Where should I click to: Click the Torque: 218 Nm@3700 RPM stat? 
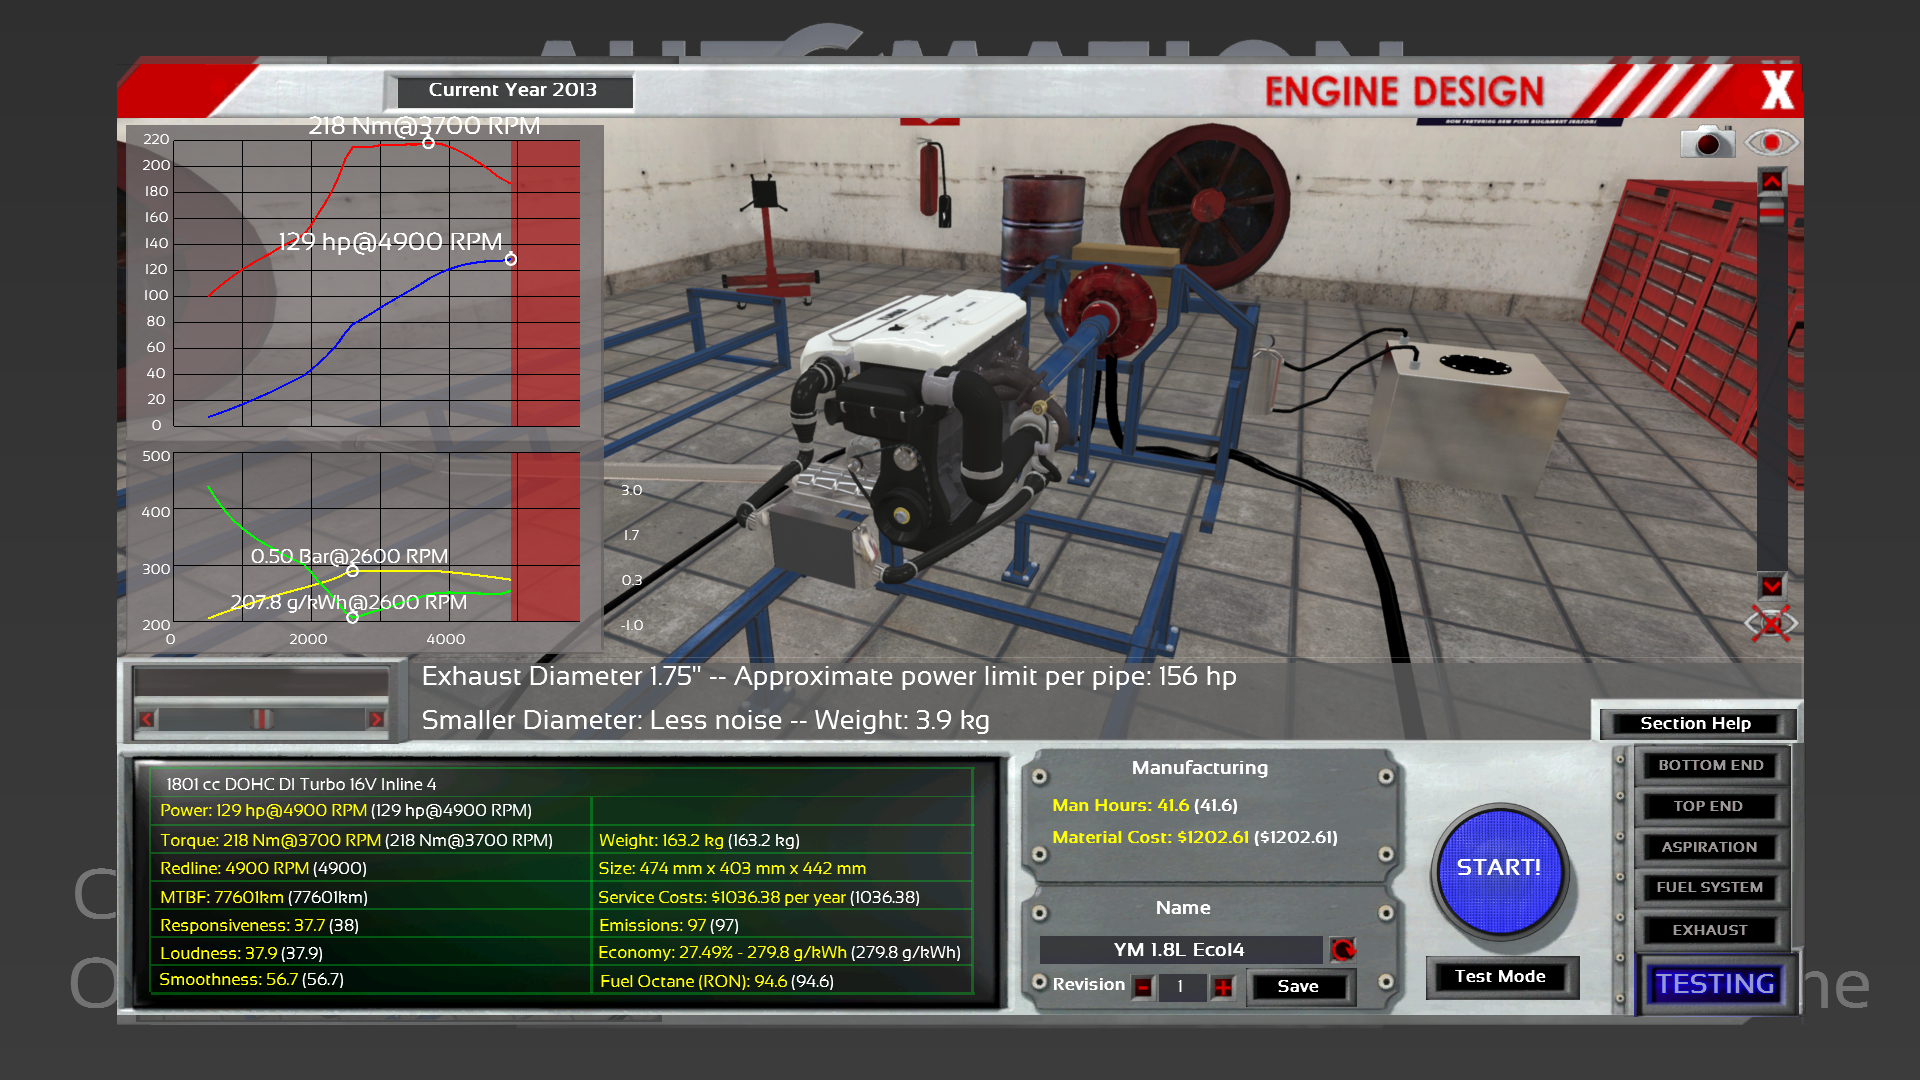[356, 840]
